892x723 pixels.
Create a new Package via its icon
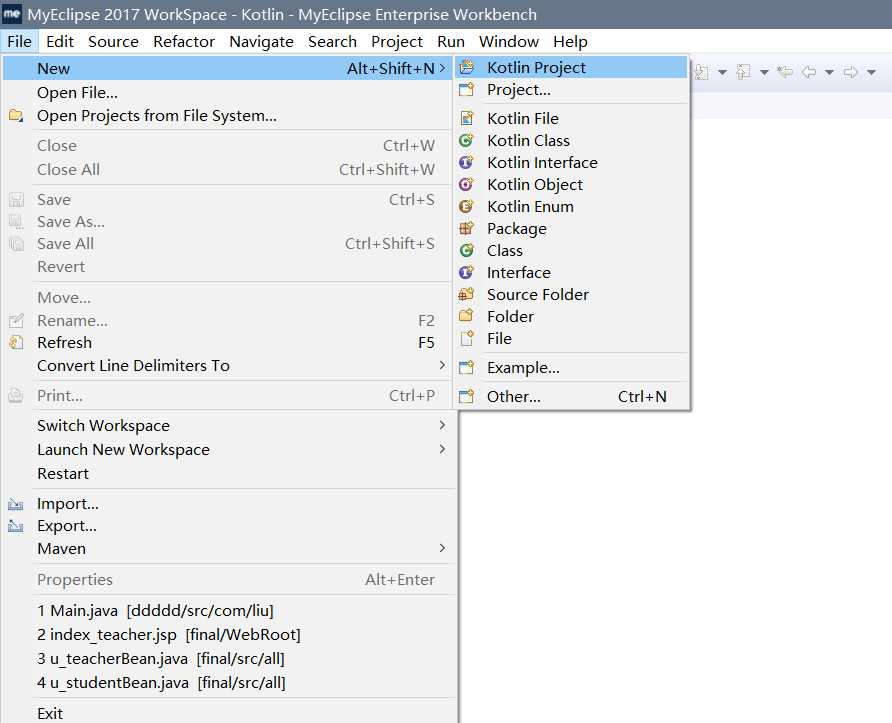(x=466, y=229)
